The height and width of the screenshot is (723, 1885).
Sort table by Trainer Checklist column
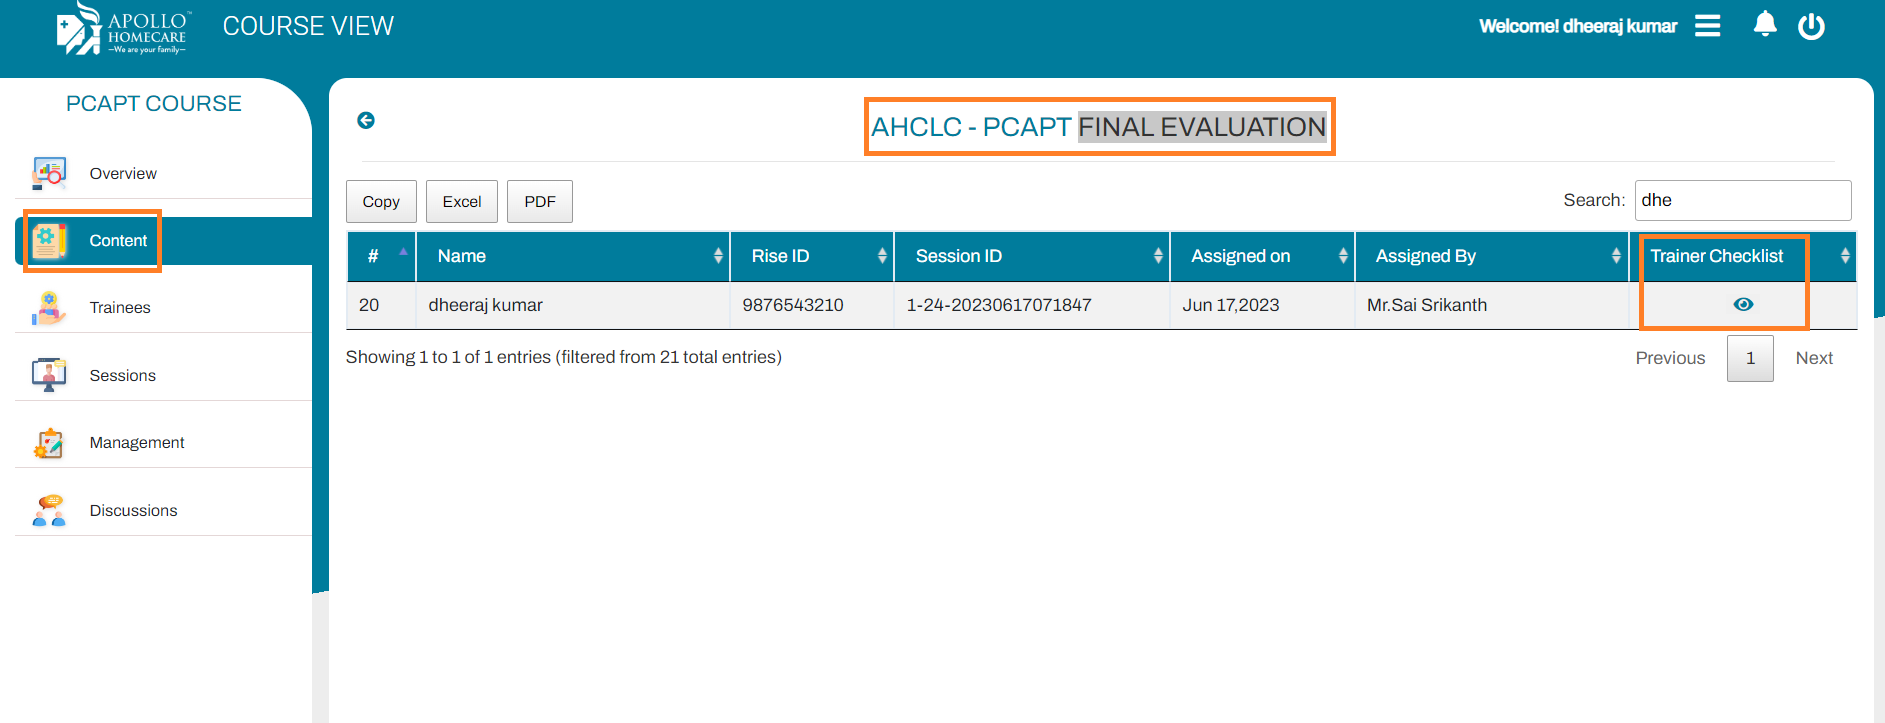click(1743, 256)
